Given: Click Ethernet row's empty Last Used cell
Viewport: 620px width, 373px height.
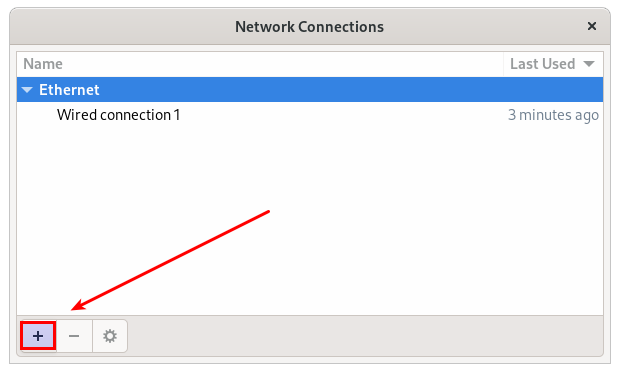Looking at the screenshot, I should [553, 90].
